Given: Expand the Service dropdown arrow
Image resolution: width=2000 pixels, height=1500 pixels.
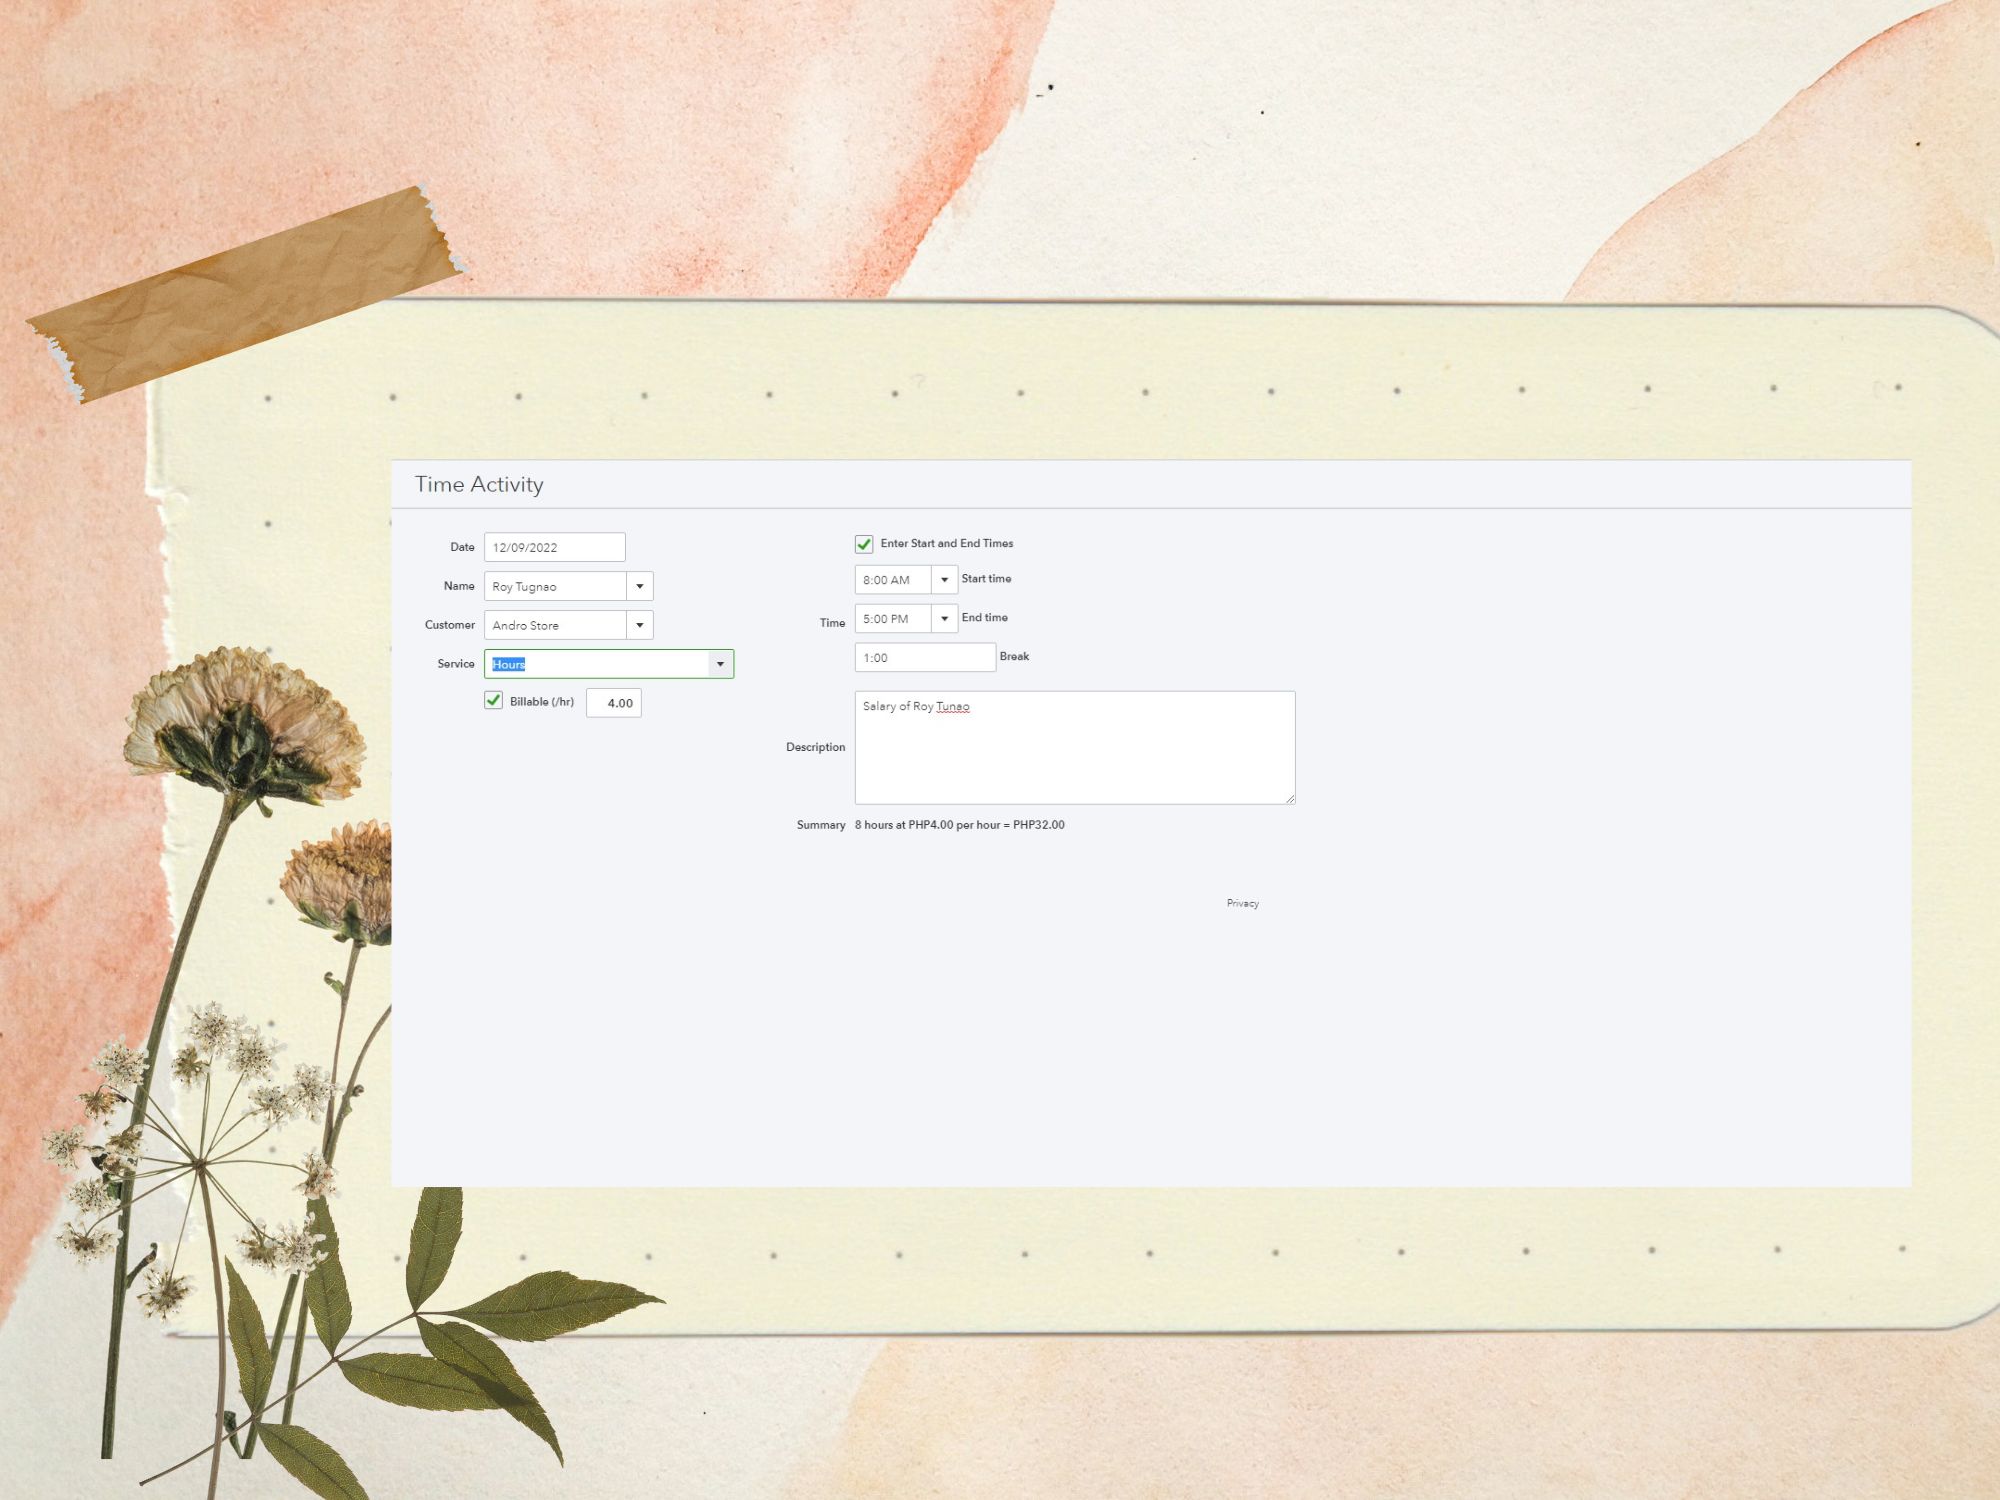Looking at the screenshot, I should 720,664.
